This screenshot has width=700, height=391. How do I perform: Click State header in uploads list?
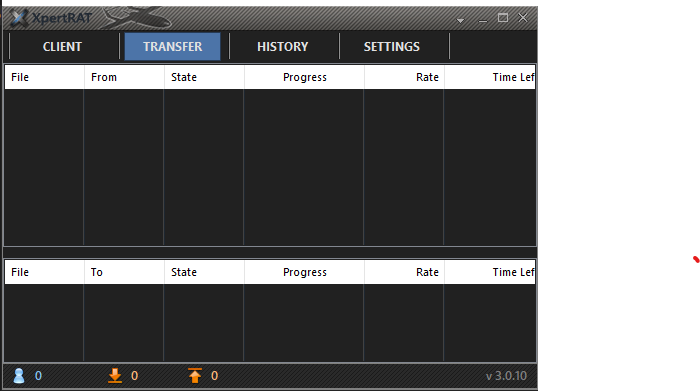[x=204, y=272]
